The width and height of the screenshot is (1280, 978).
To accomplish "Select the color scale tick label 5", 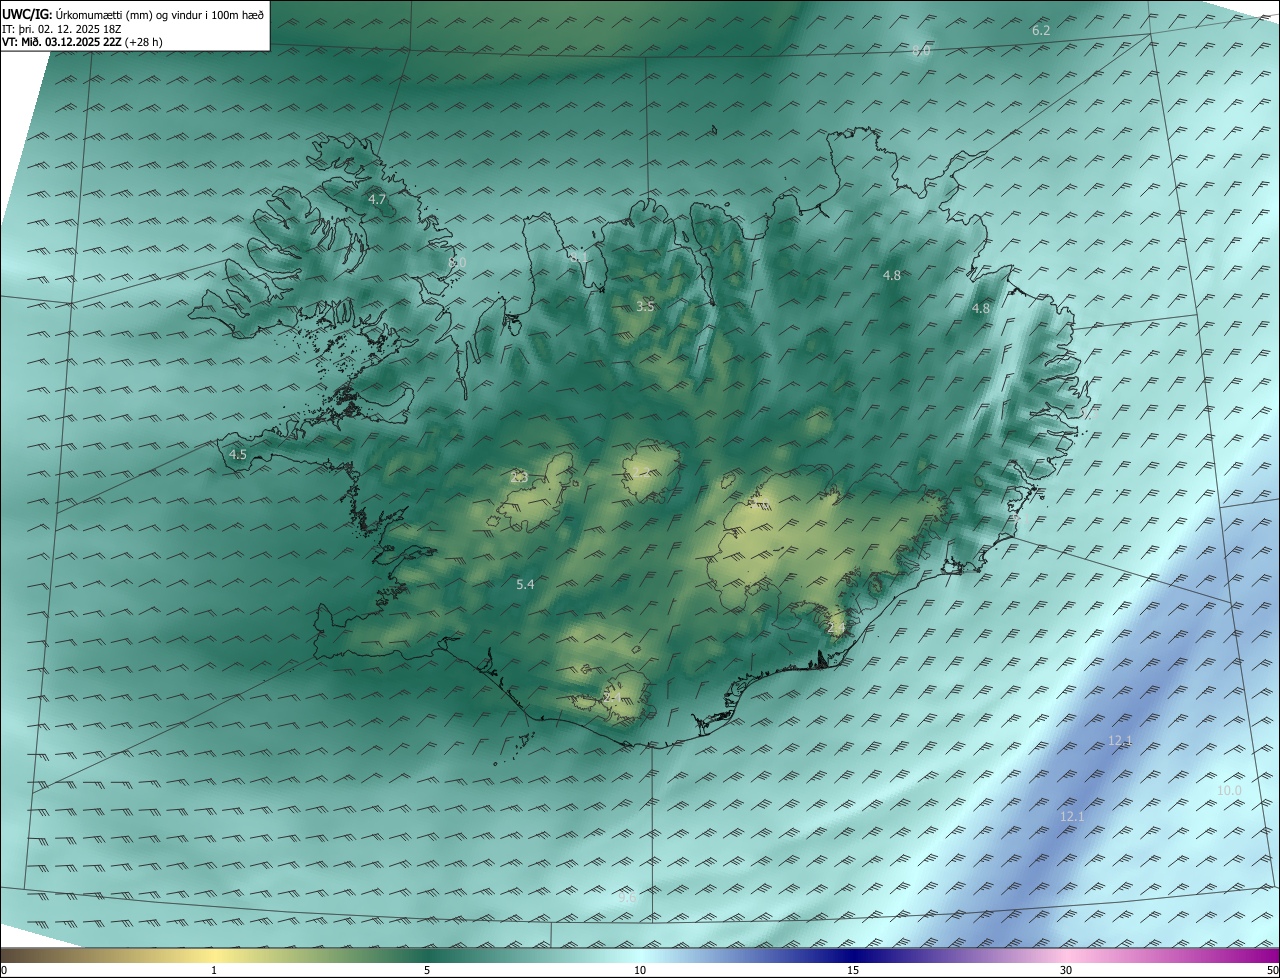I will click(427, 971).
